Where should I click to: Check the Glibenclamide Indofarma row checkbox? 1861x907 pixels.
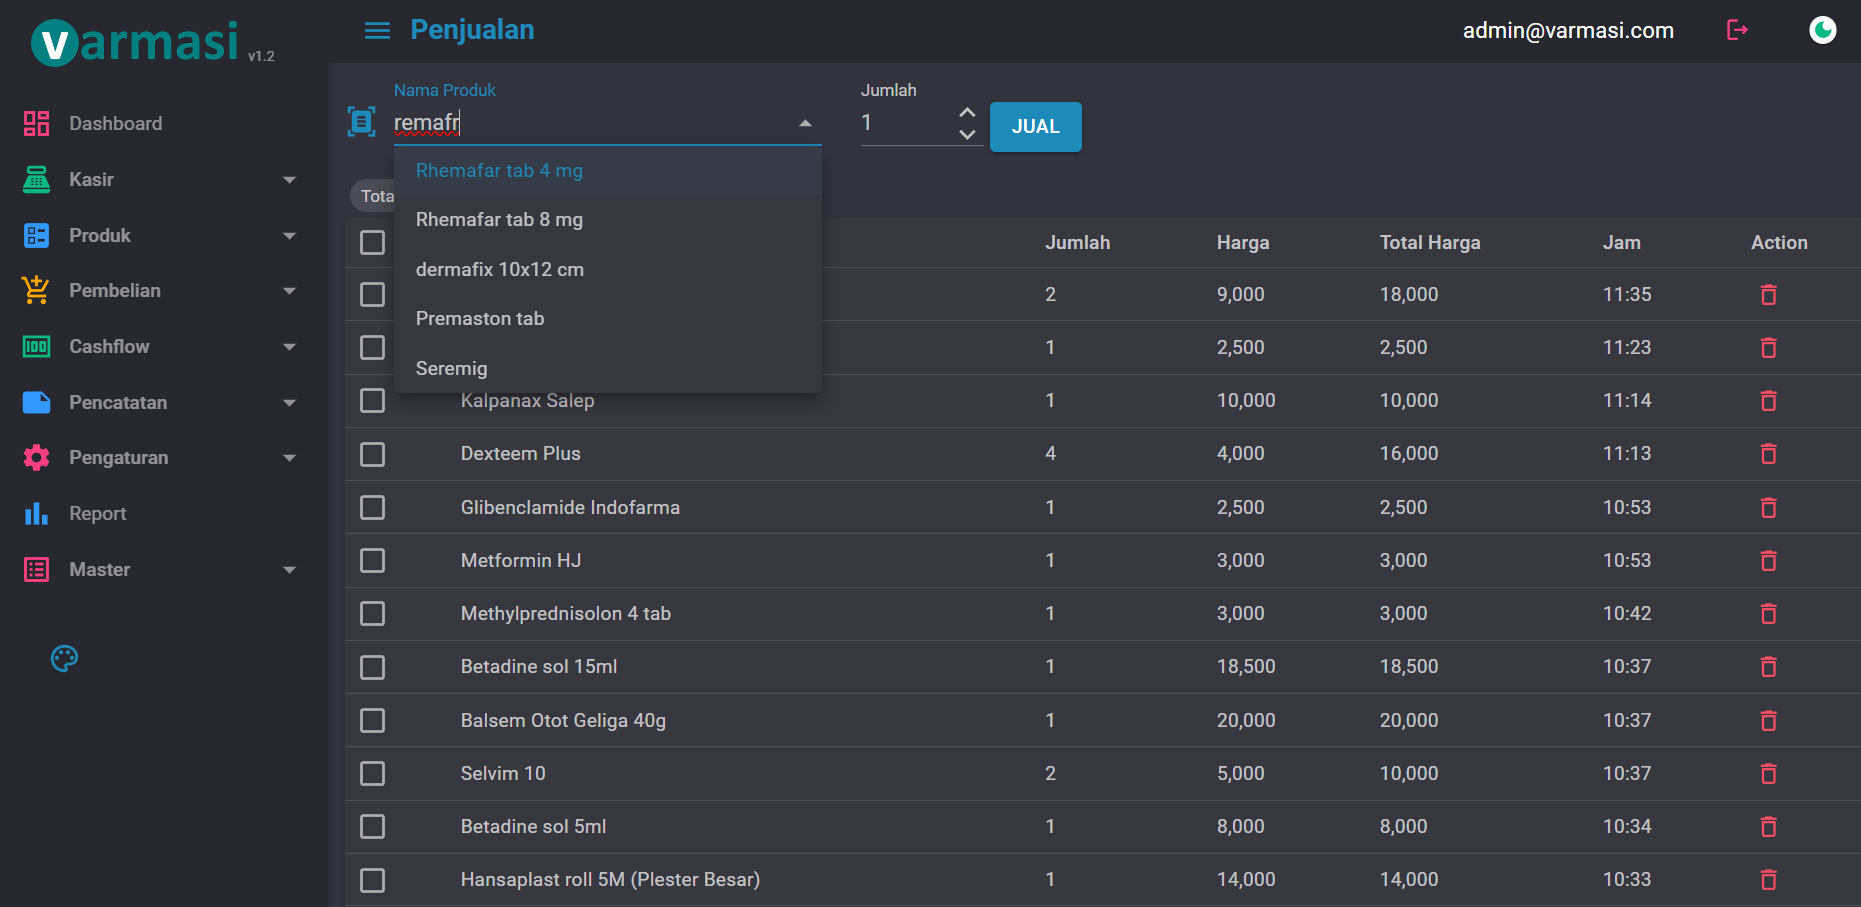pyautogui.click(x=373, y=508)
